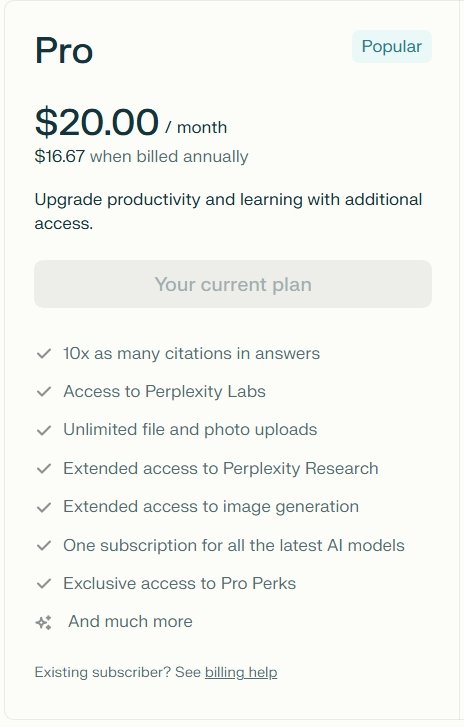Screen dimensions: 464x727
Task: Click the checkmark next to Perplexity Labs
Action: 44,392
